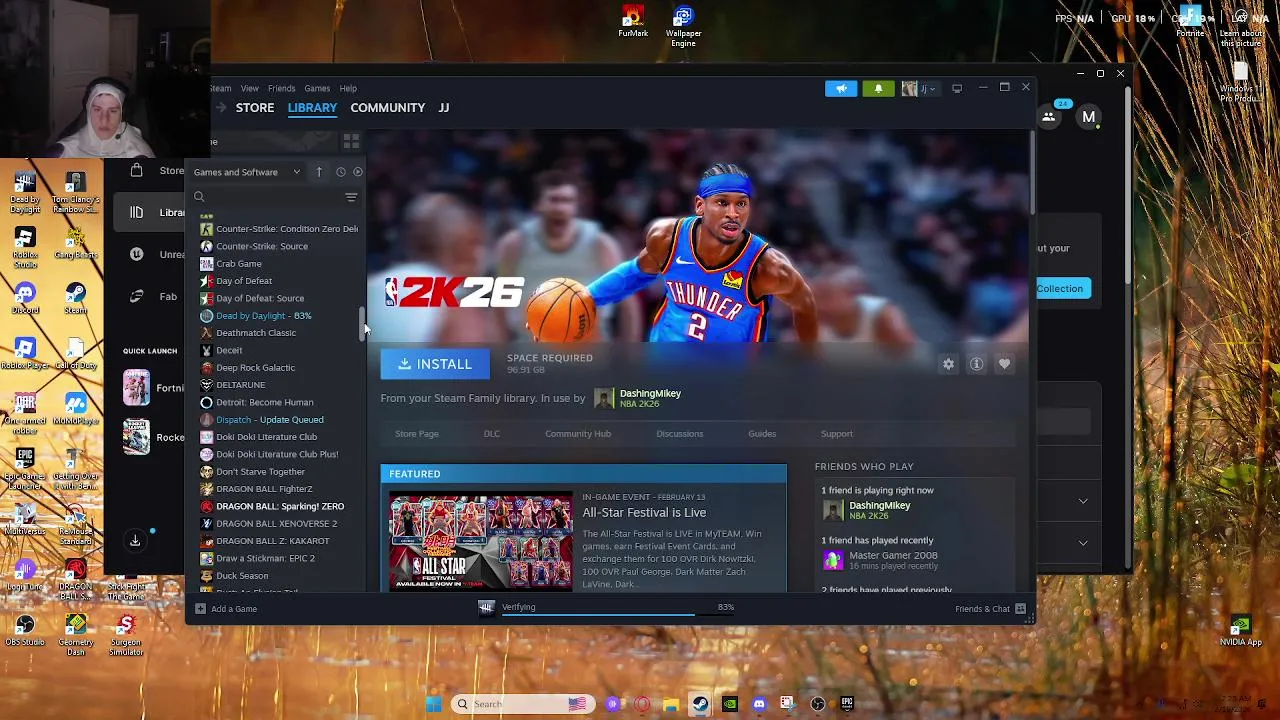Screen dimensions: 1280x720
Task: Open the Steam menu
Action: [221, 88]
